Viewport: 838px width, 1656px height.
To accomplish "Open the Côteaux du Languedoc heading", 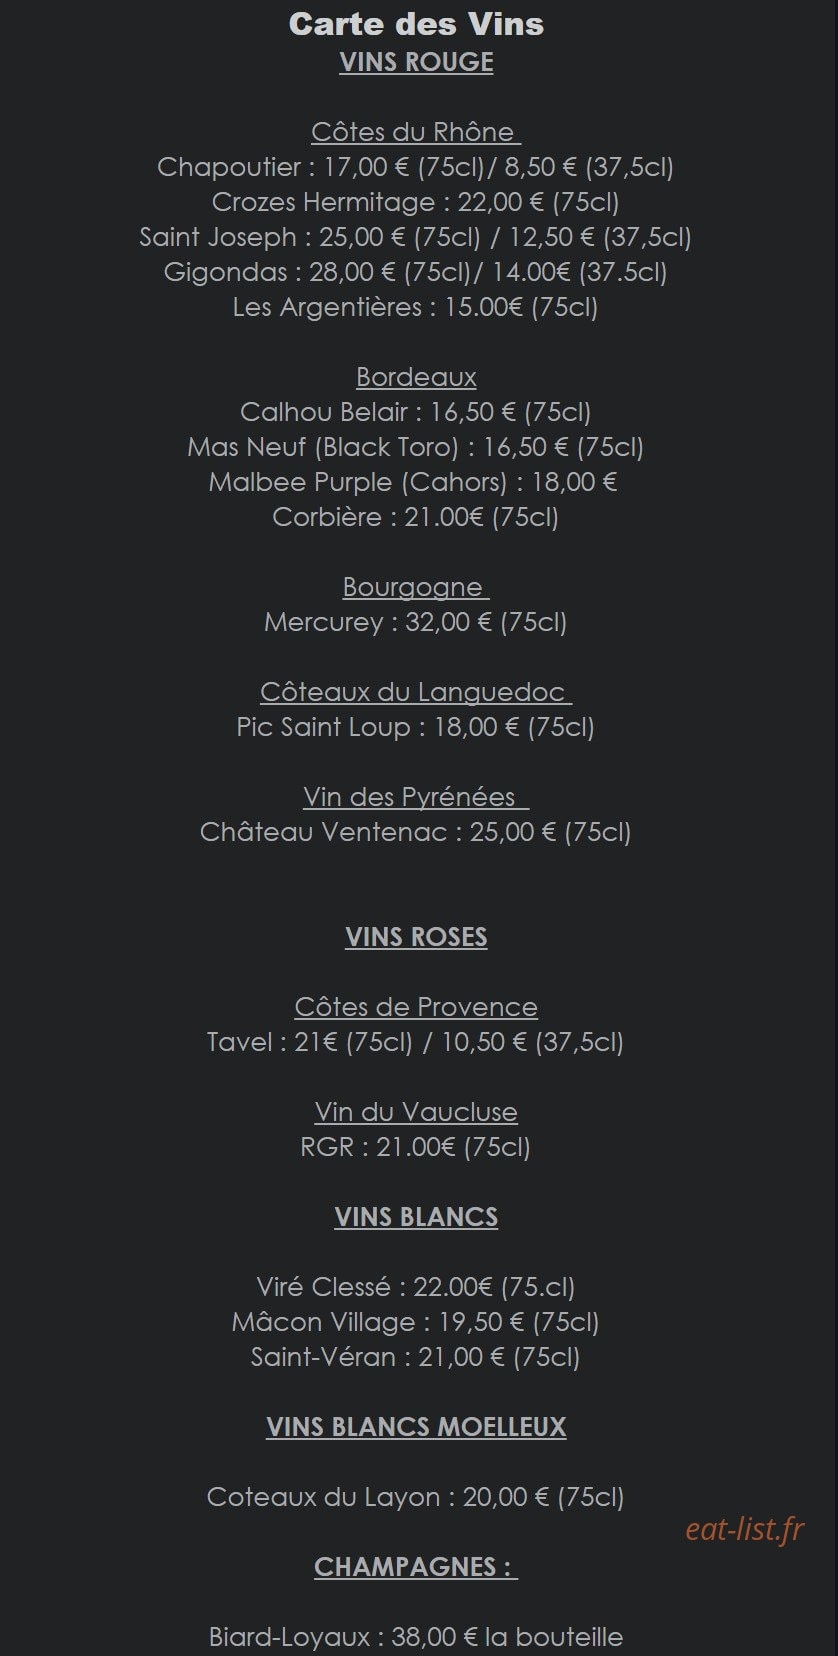I will point(416,692).
